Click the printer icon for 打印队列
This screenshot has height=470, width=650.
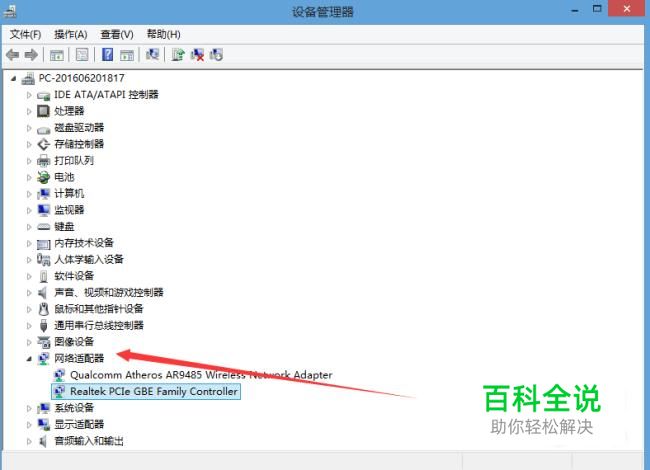click(x=44, y=160)
